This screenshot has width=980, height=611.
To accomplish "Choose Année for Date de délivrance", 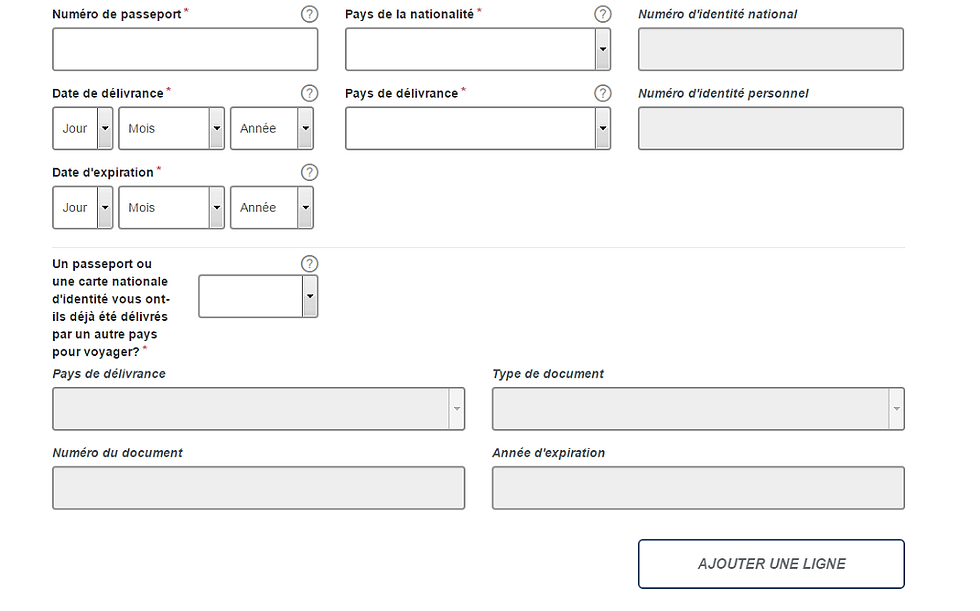I will (x=272, y=129).
